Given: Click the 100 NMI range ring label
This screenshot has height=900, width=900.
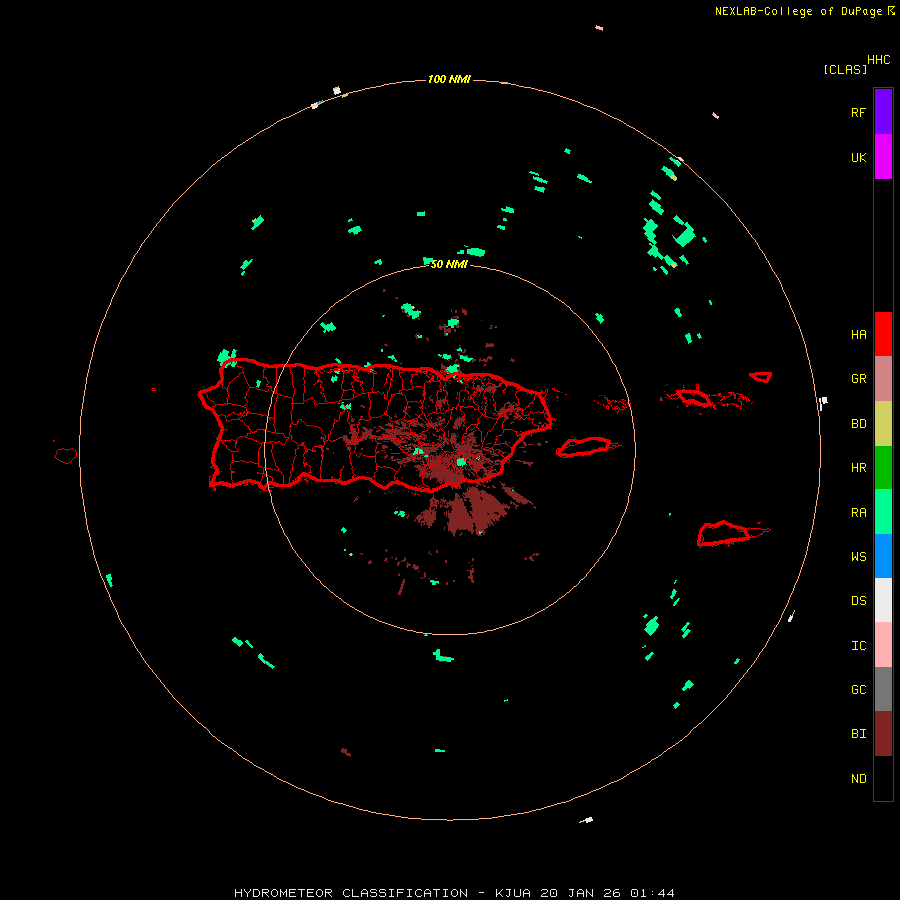Looking at the screenshot, I should point(449,79).
